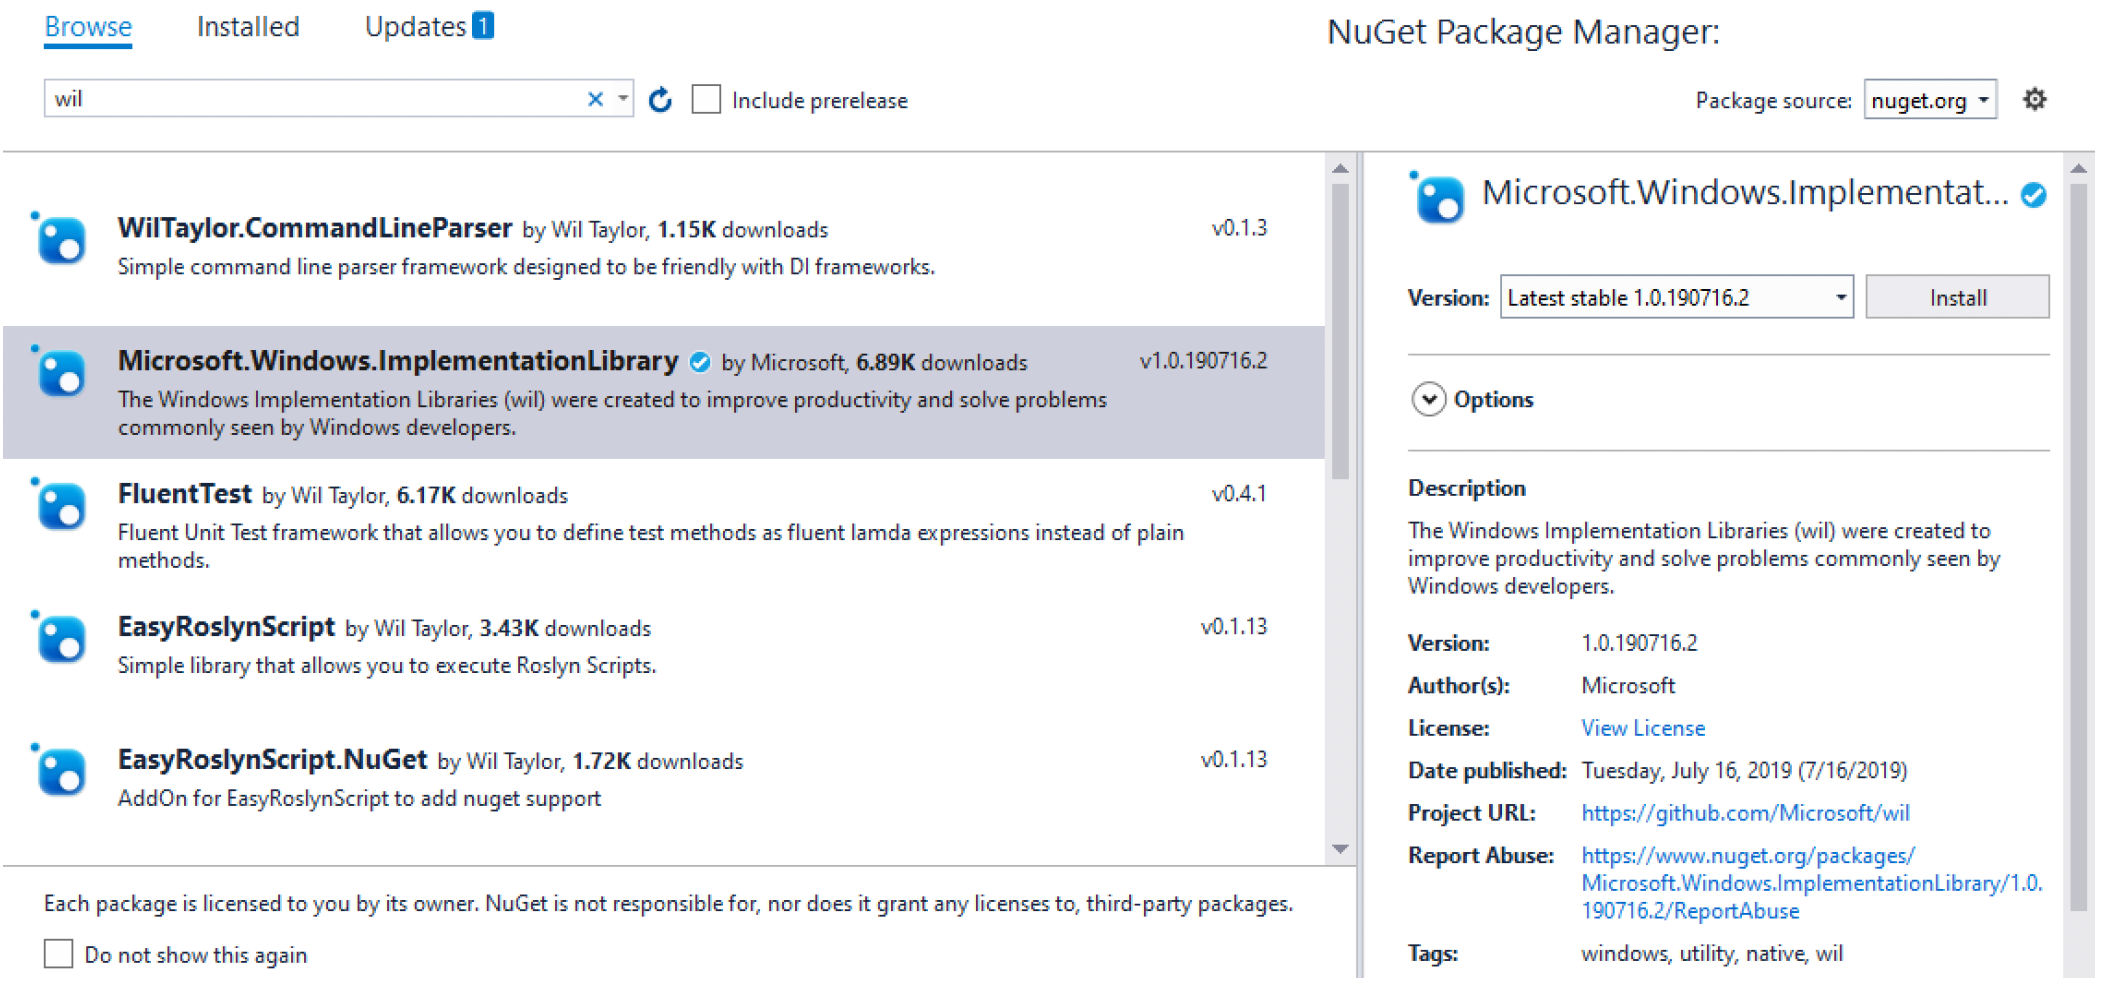The image size is (2110, 1006).
Task: Clear the search box with the X
Action: pyautogui.click(x=595, y=99)
